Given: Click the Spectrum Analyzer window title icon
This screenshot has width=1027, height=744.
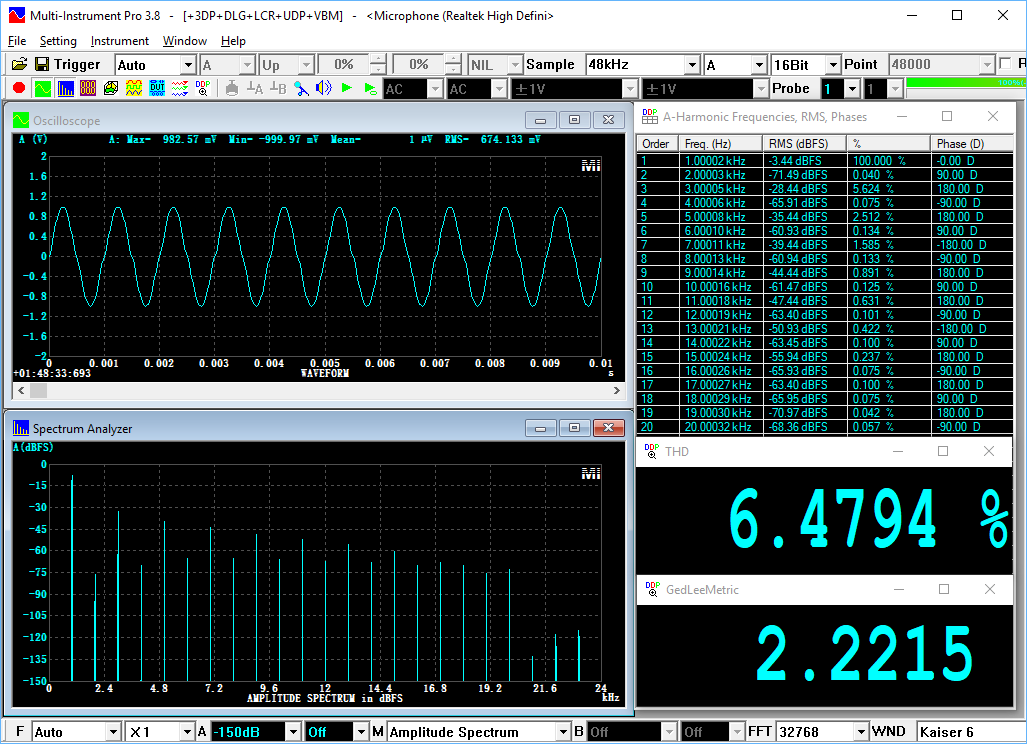Looking at the screenshot, I should click(x=21, y=428).
